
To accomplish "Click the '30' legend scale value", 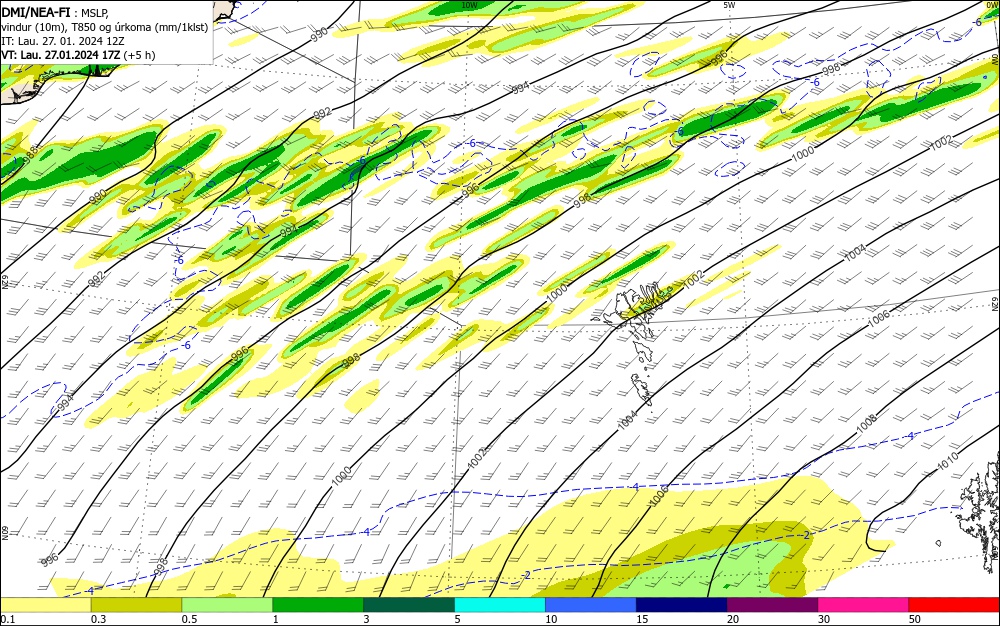I will [824, 619].
